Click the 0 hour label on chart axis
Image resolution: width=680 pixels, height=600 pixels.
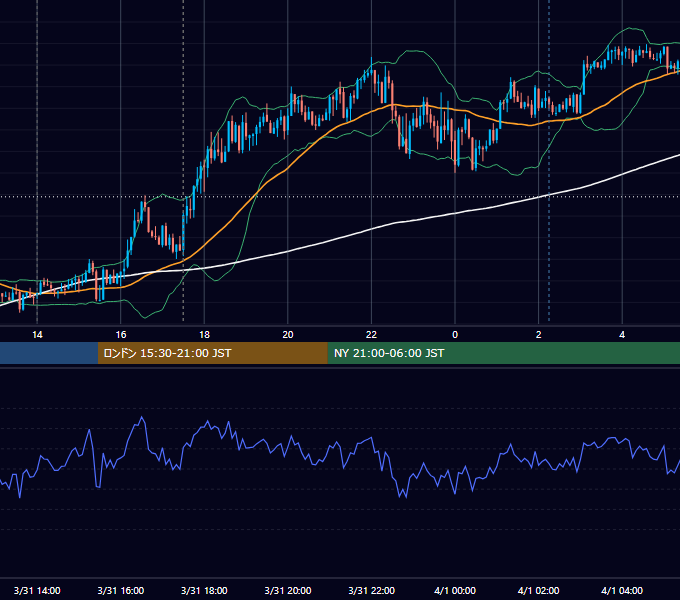tap(455, 335)
